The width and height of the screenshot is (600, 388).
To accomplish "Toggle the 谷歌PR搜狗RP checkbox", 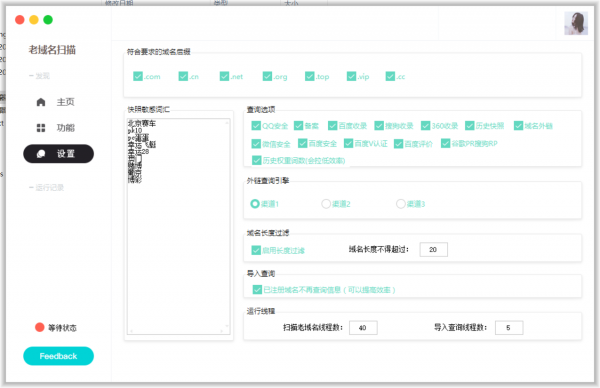I will click(x=445, y=143).
